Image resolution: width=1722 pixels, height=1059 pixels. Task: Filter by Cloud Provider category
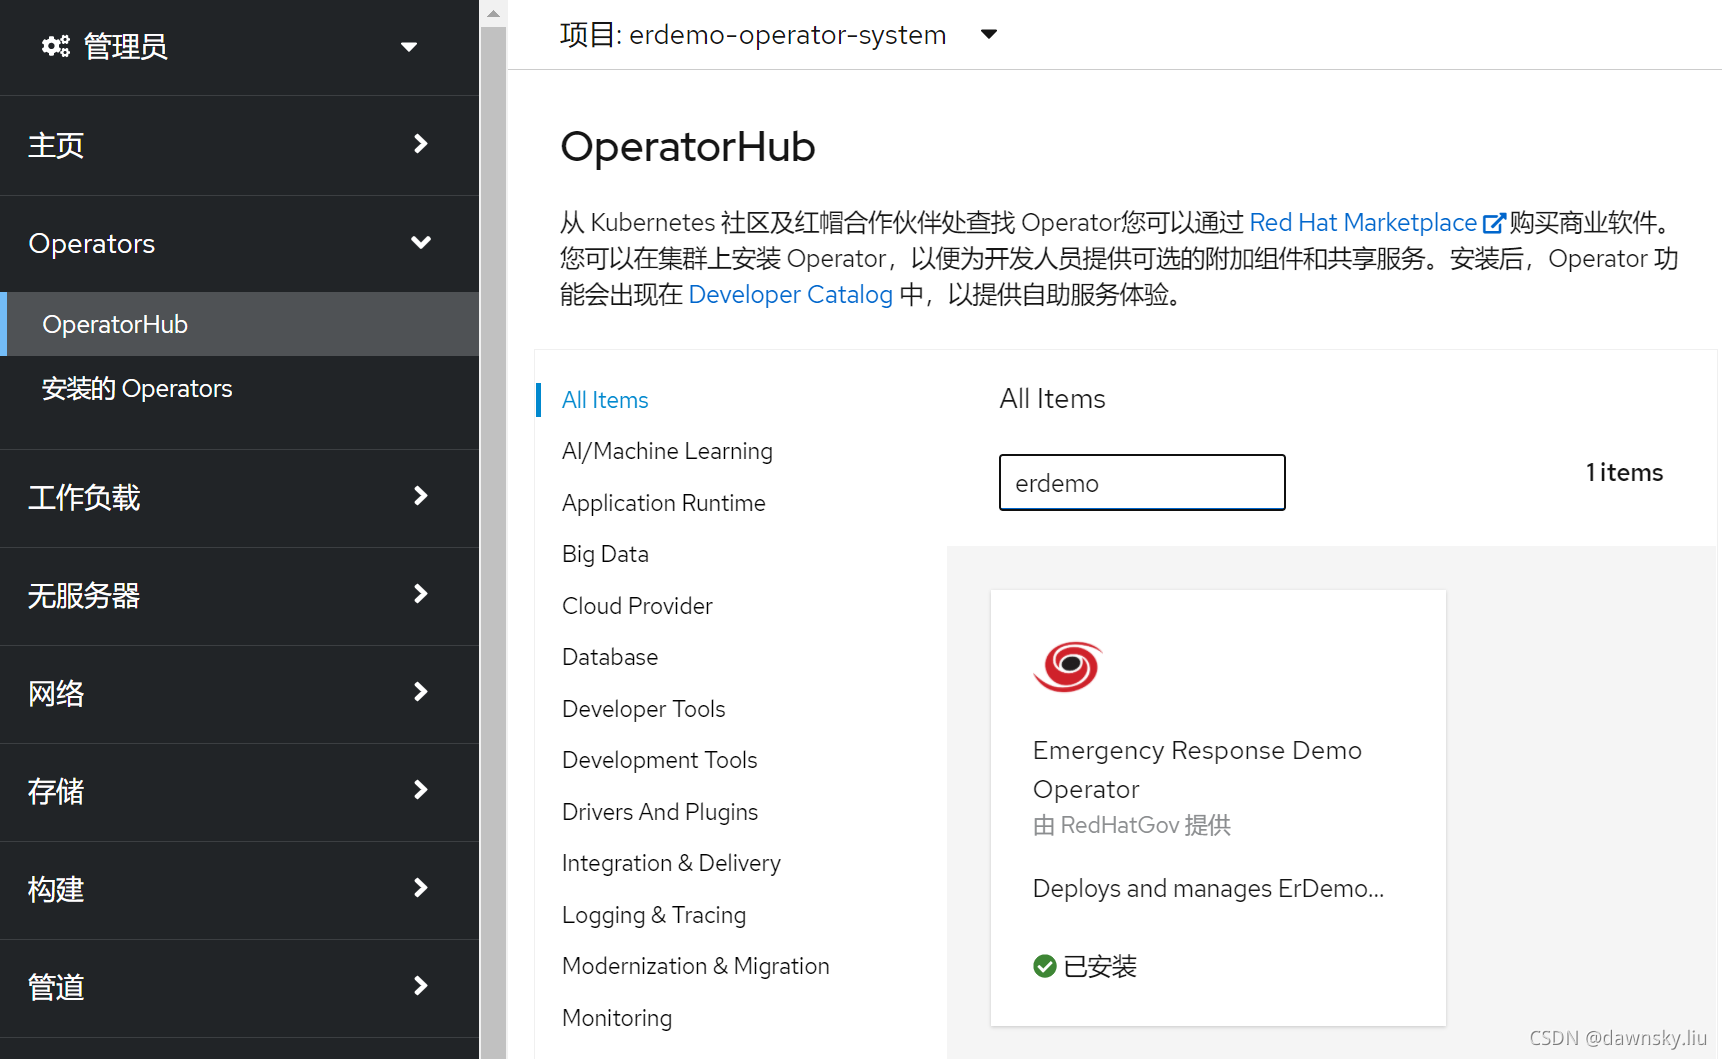637,606
